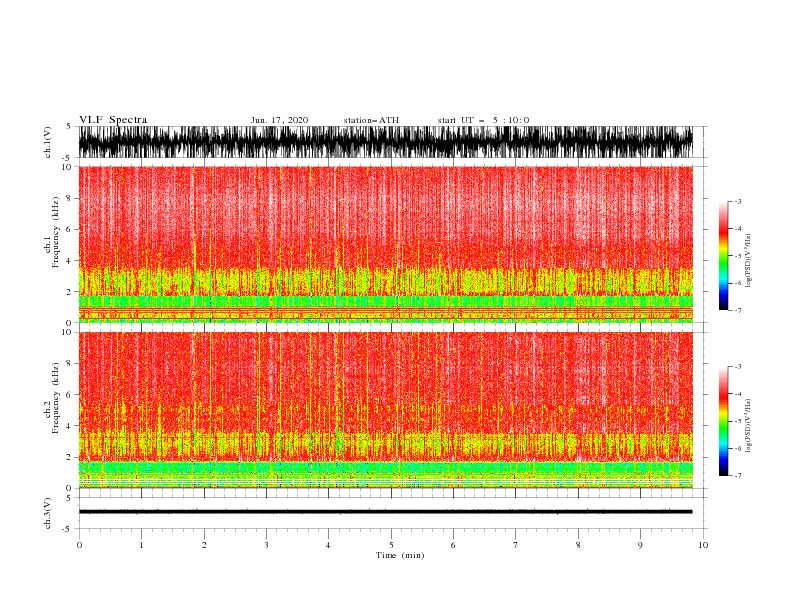Screen dimensions: 792x612
Task: Click the "-3" tick on ch.2 colorbar
Action: pyautogui.click(x=737, y=367)
